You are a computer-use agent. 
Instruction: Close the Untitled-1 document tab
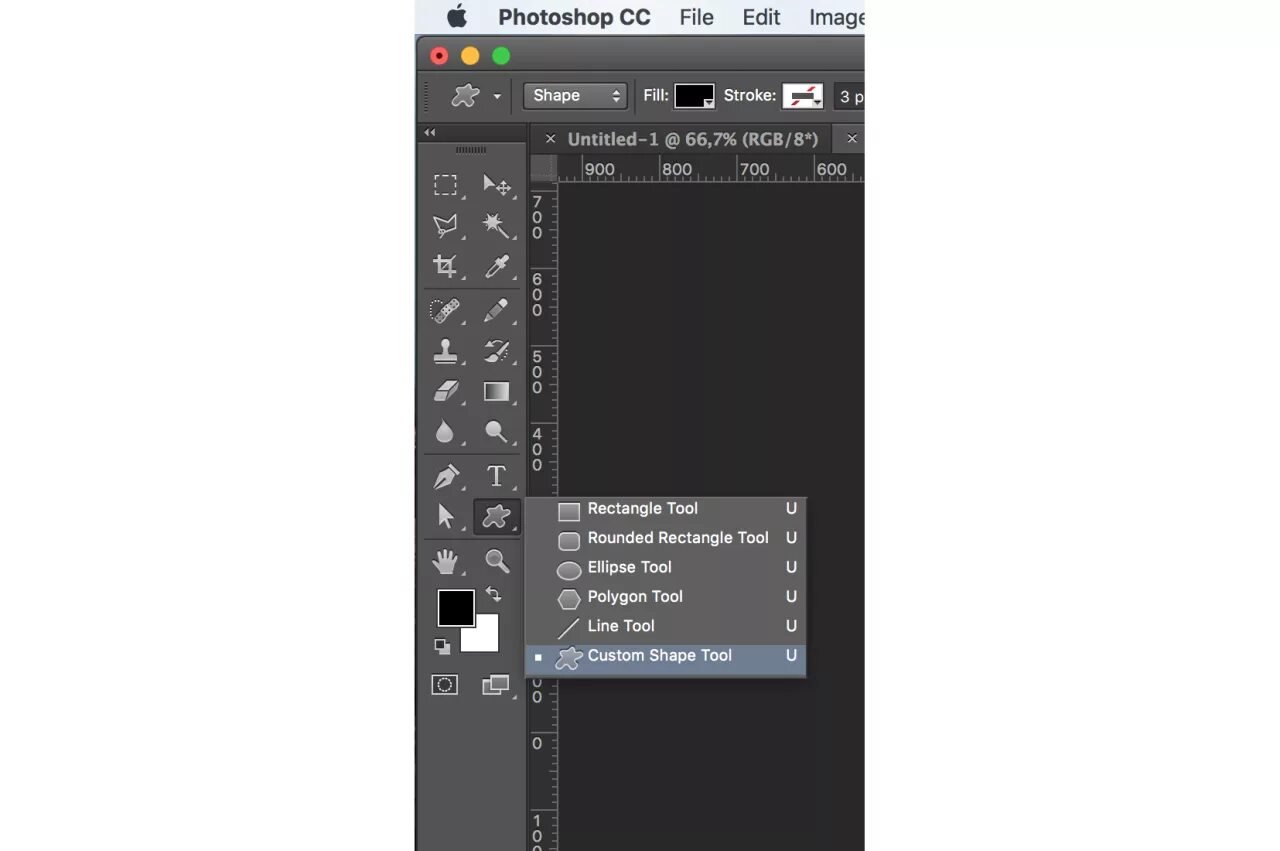click(550, 139)
